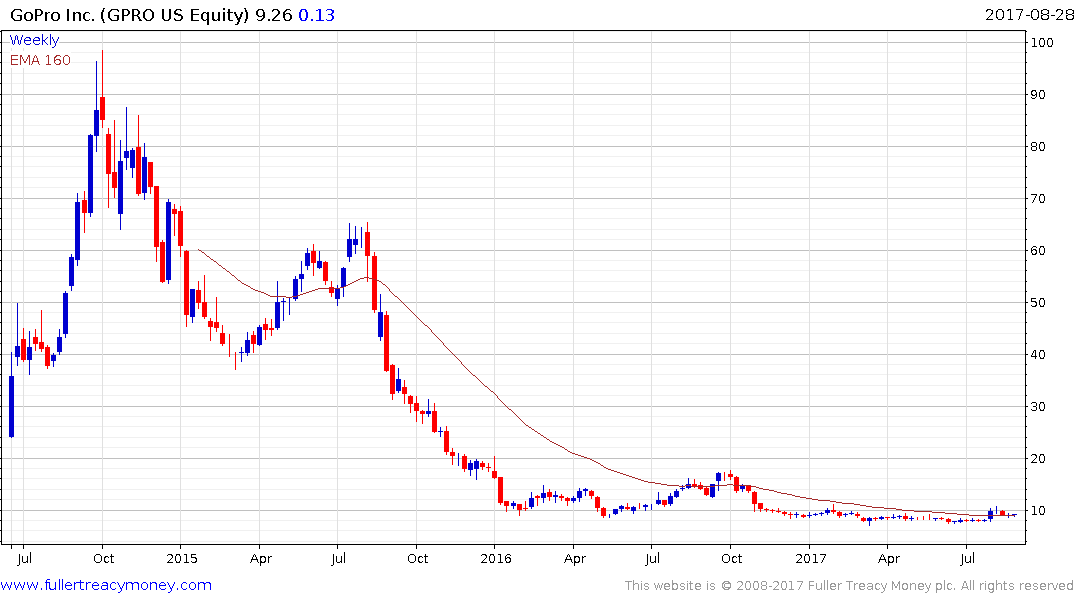Click the 100 price axis label
Image resolution: width=1075 pixels, height=600 pixels.
coord(1042,43)
